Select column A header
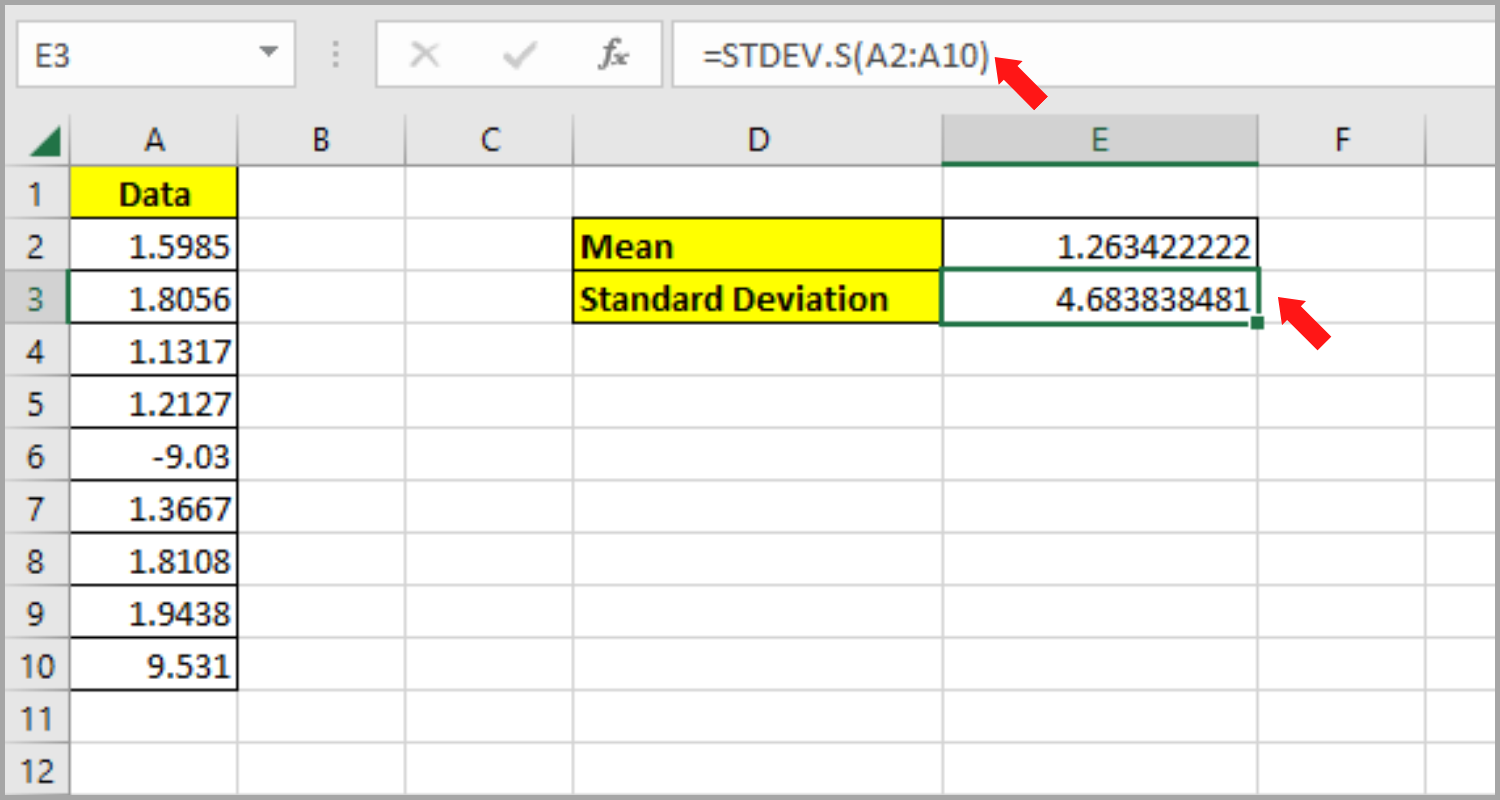 pyautogui.click(x=154, y=139)
